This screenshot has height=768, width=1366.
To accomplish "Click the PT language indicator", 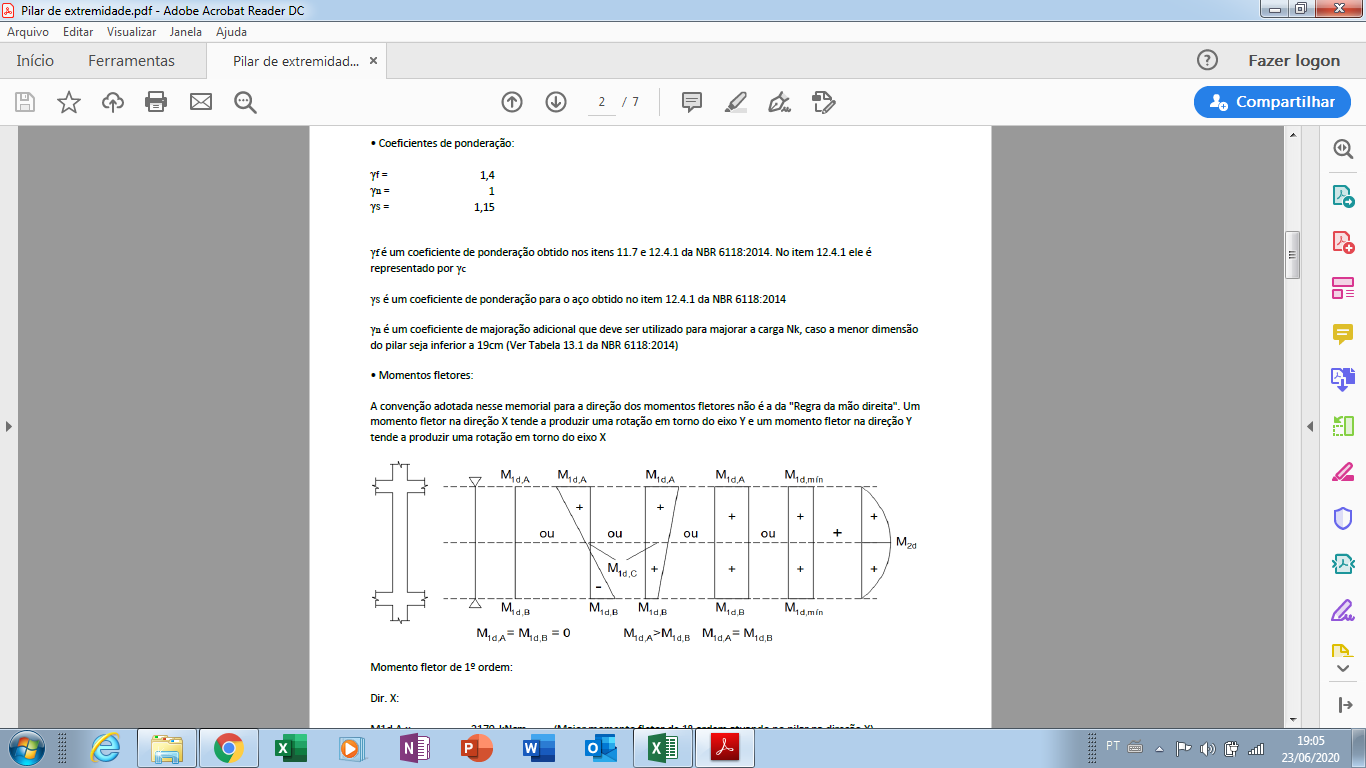I will (1113, 746).
